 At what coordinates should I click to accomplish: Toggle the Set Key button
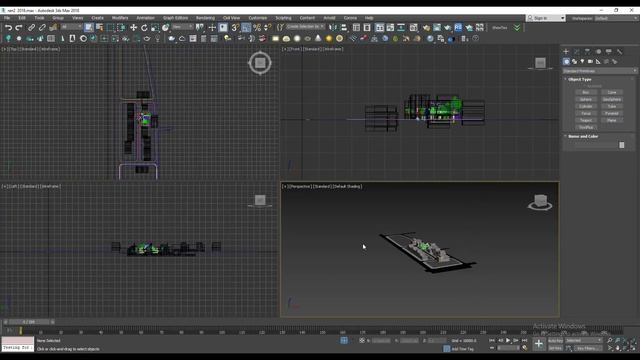(555, 348)
